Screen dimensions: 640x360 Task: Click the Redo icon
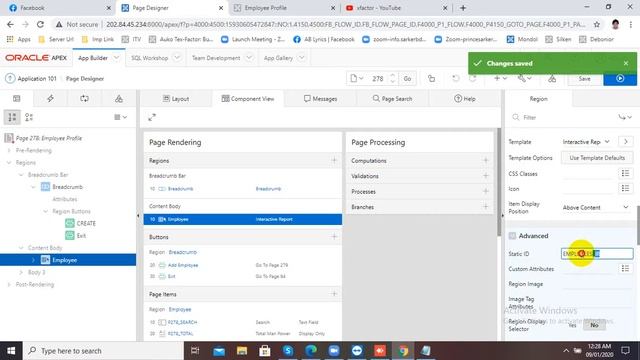473,78
